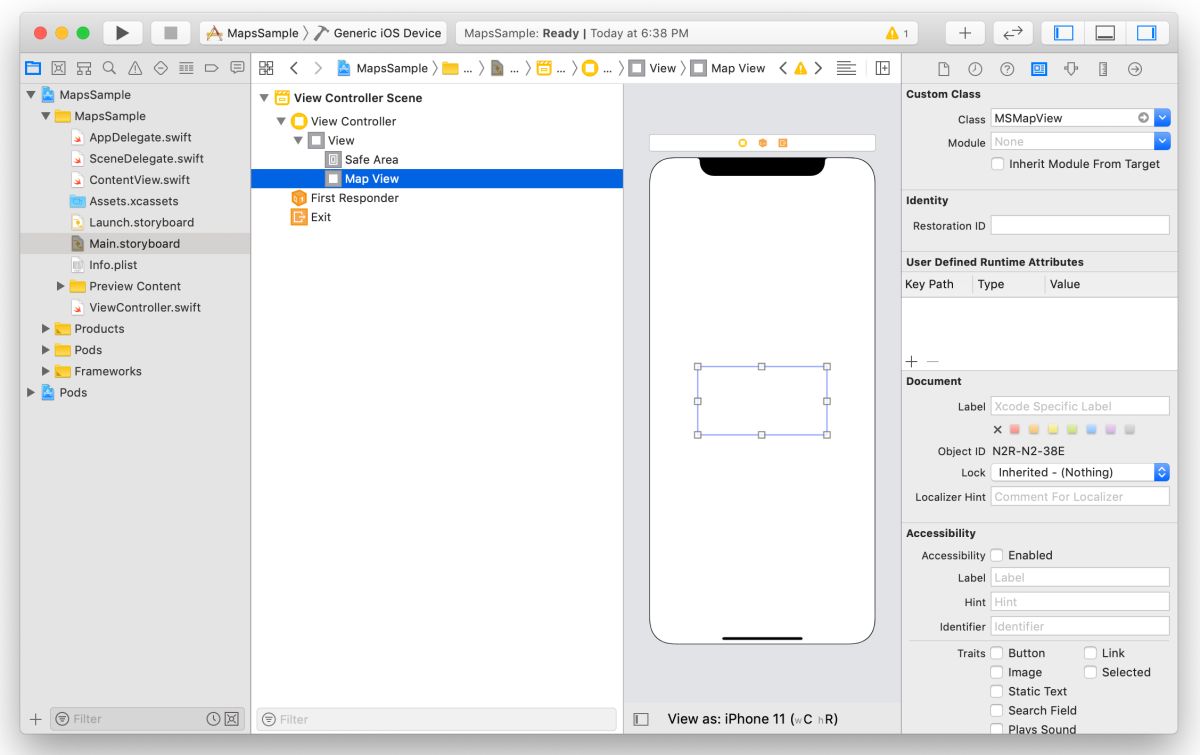Run the MapsSample project with Play button
Image resolution: width=1200 pixels, height=755 pixels.
pos(122,33)
